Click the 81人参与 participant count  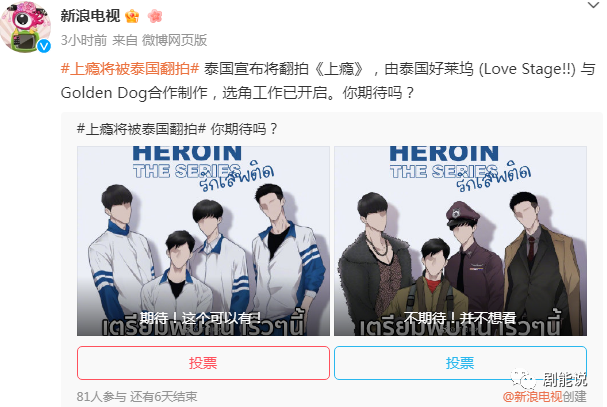[101, 397]
